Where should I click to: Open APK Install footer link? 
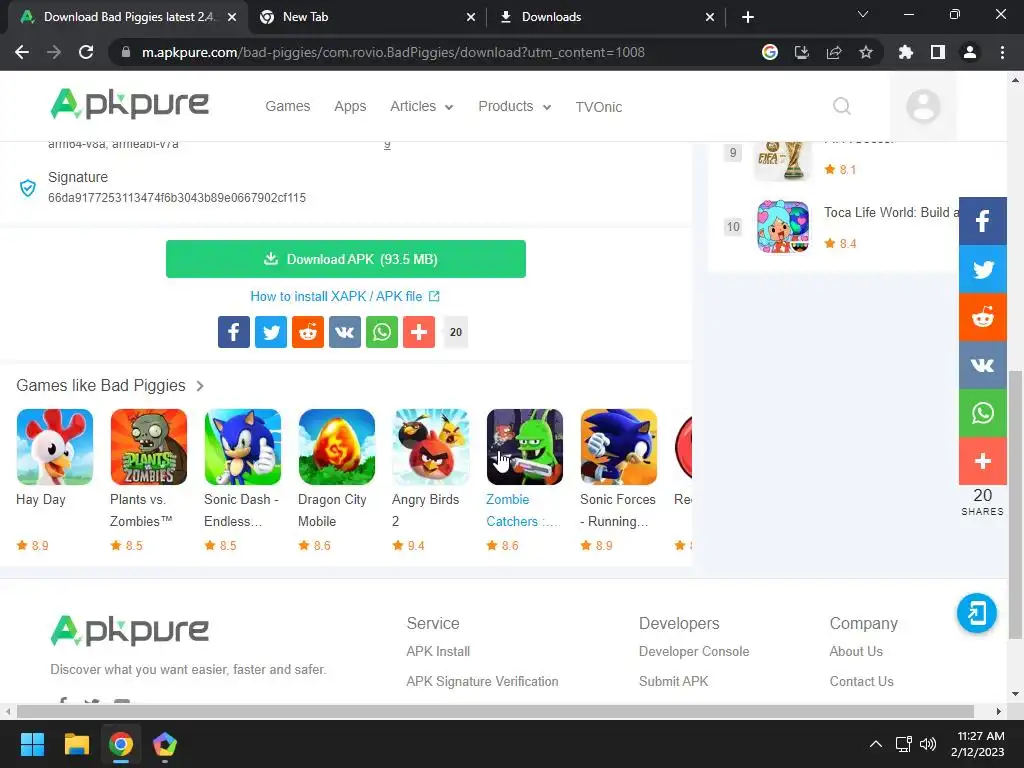click(438, 652)
